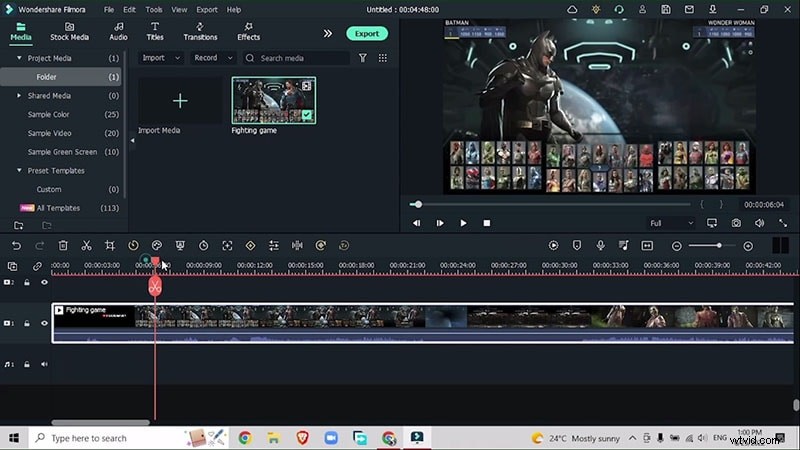Screen dimensions: 800x450
Task: Open the View menu
Action: pyautogui.click(x=179, y=10)
